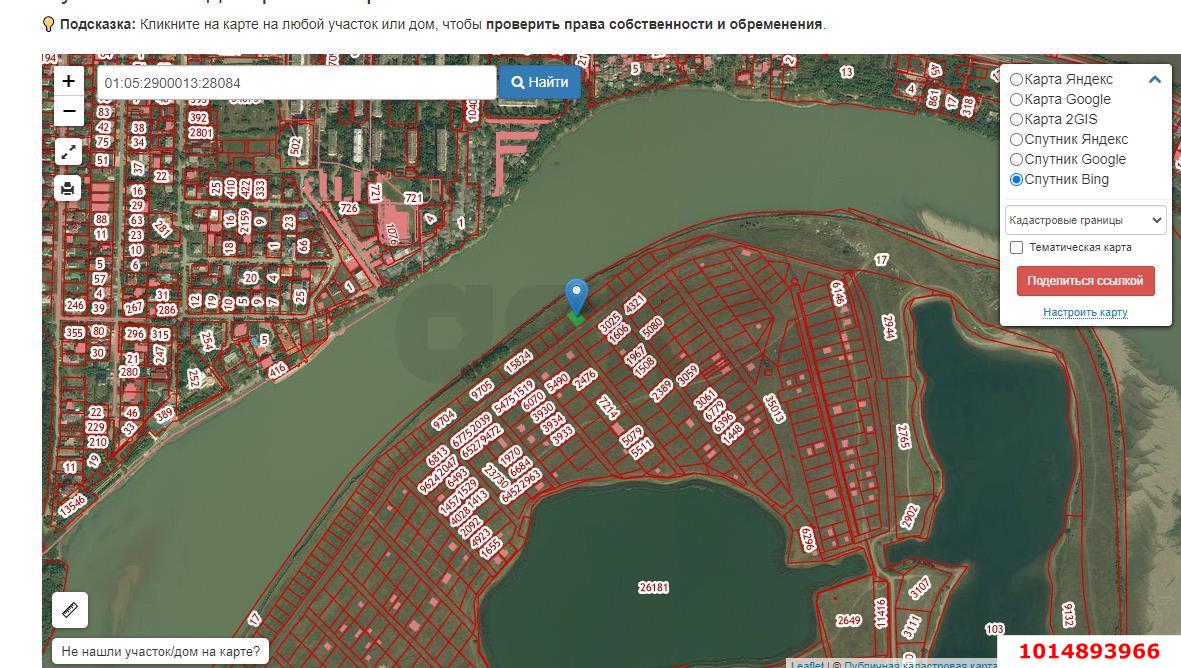The height and width of the screenshot is (668, 1181).
Task: Open the Настроить карту link
Action: point(1084,312)
